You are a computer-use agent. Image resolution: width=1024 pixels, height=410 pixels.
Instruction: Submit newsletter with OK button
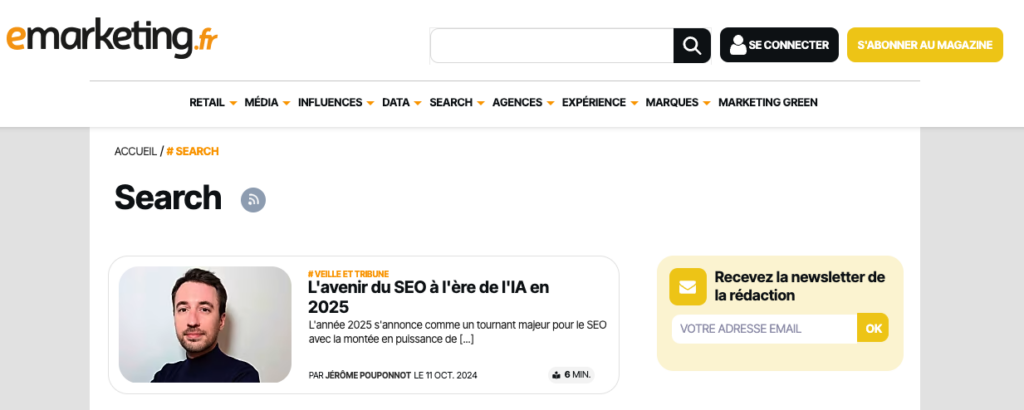[873, 328]
